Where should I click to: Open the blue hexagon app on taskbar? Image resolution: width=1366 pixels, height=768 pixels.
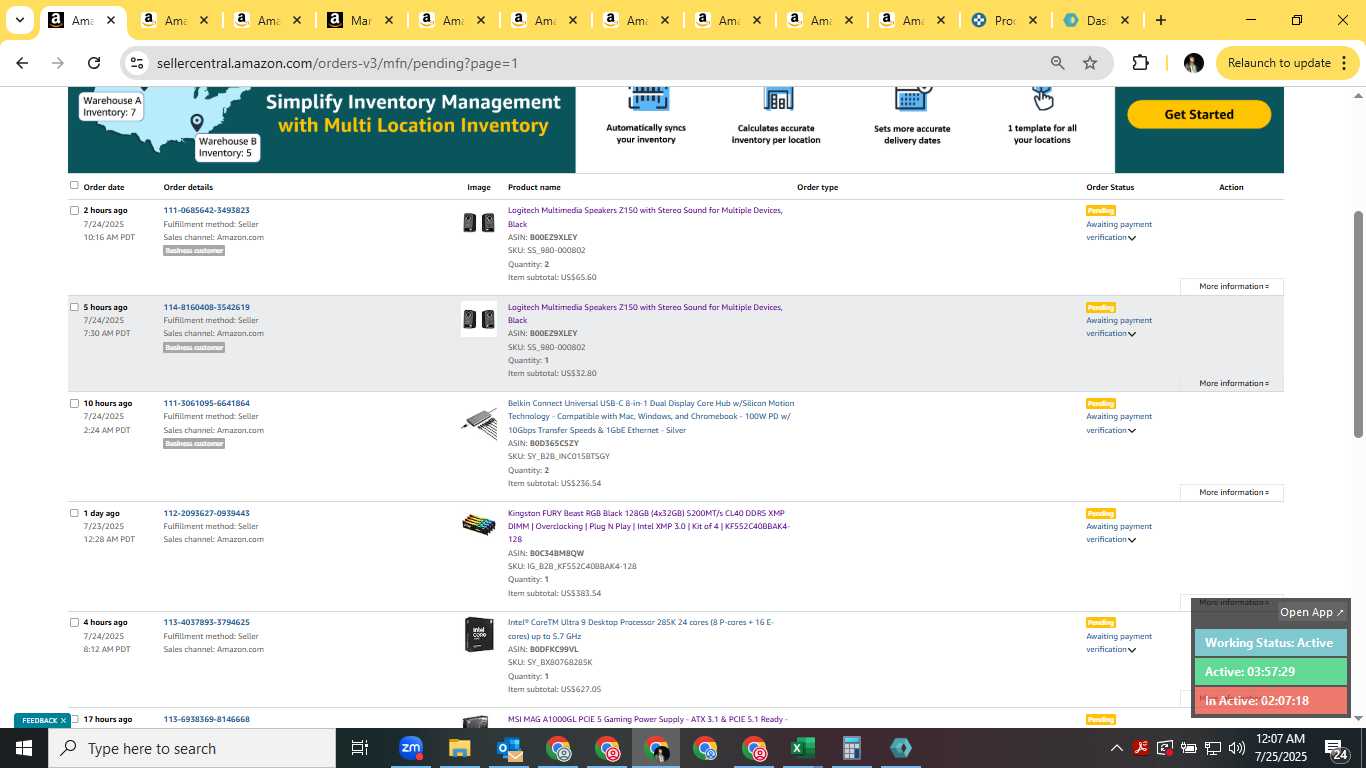click(901, 748)
